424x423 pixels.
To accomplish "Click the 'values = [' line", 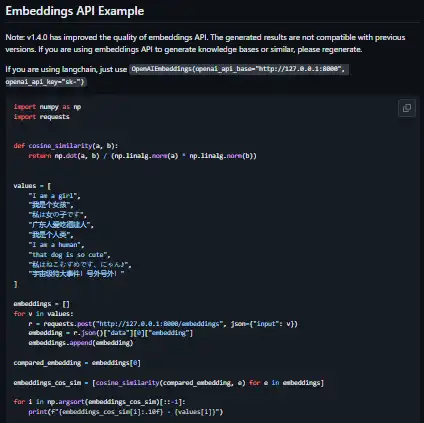I will point(32,186).
